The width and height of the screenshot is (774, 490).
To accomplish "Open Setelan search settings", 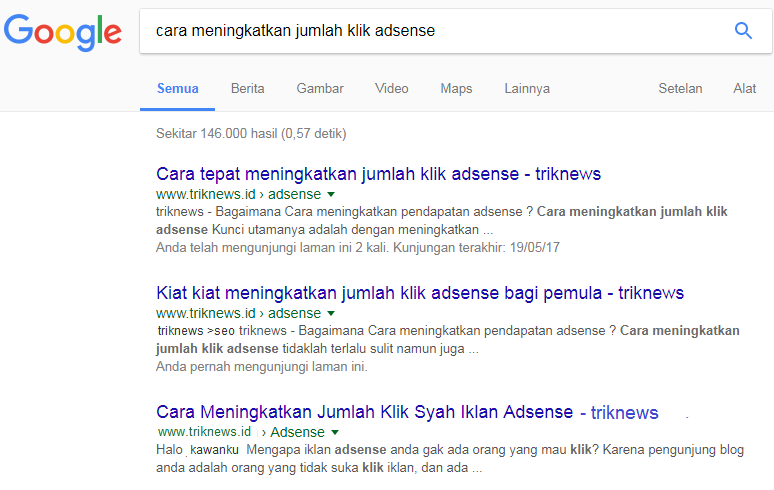I will point(680,89).
